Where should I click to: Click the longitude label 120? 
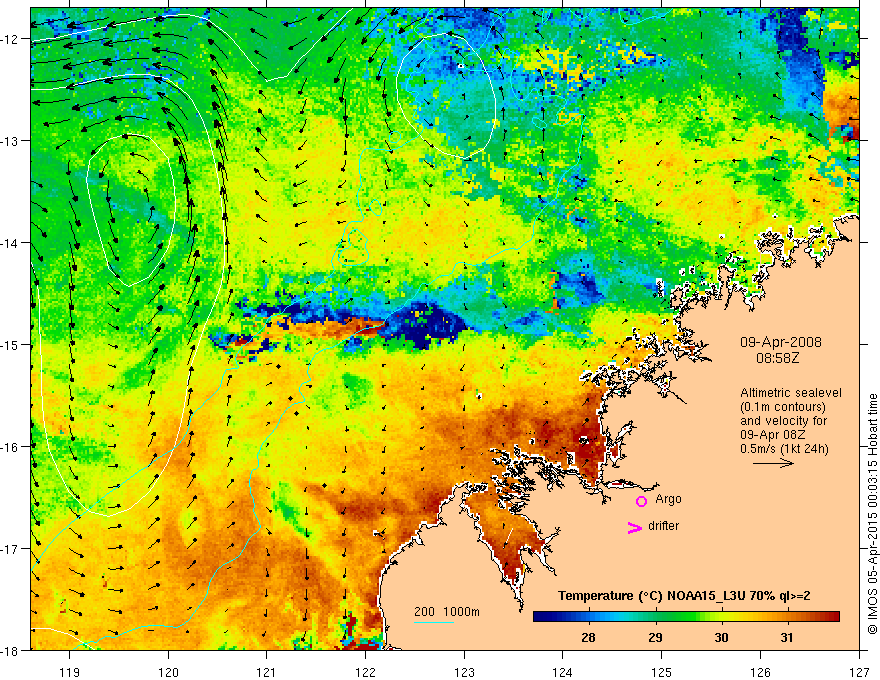pos(168,672)
